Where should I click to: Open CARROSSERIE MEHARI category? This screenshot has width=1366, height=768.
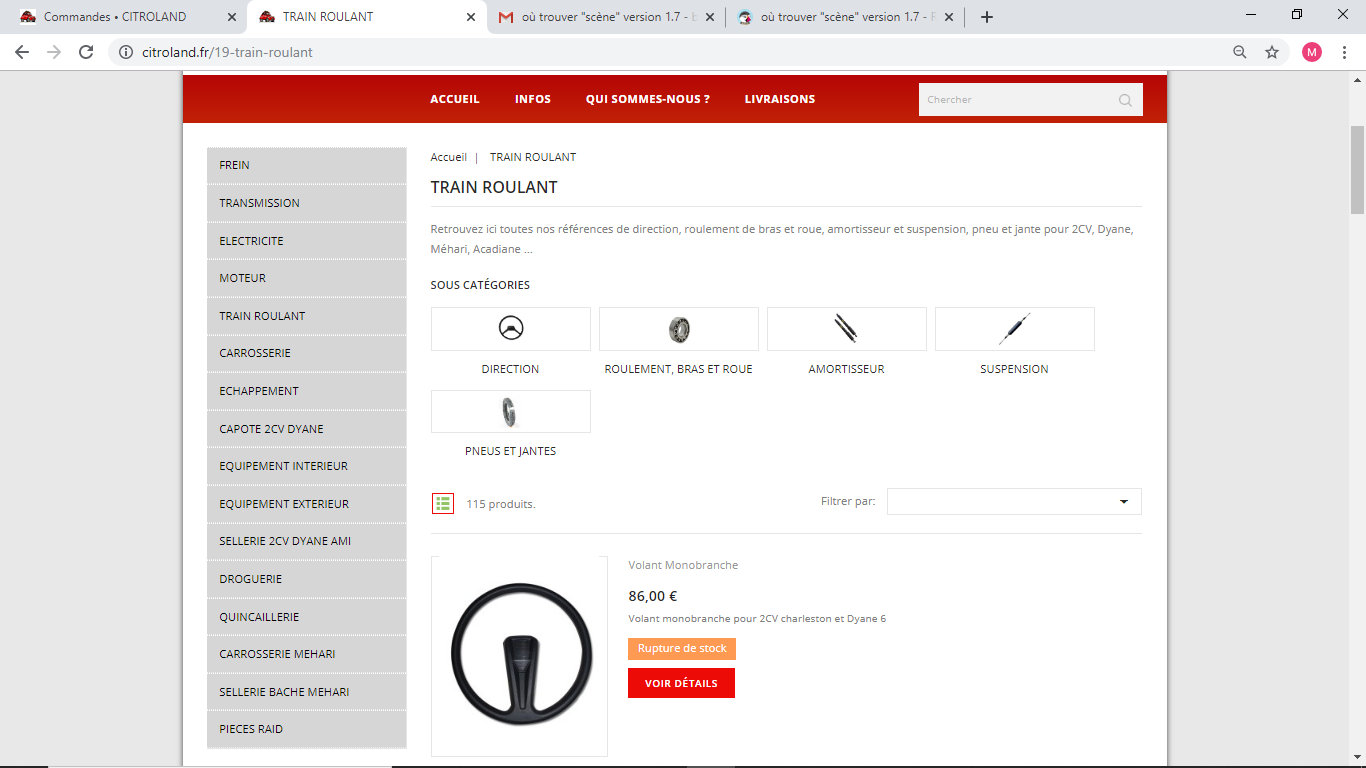(307, 654)
